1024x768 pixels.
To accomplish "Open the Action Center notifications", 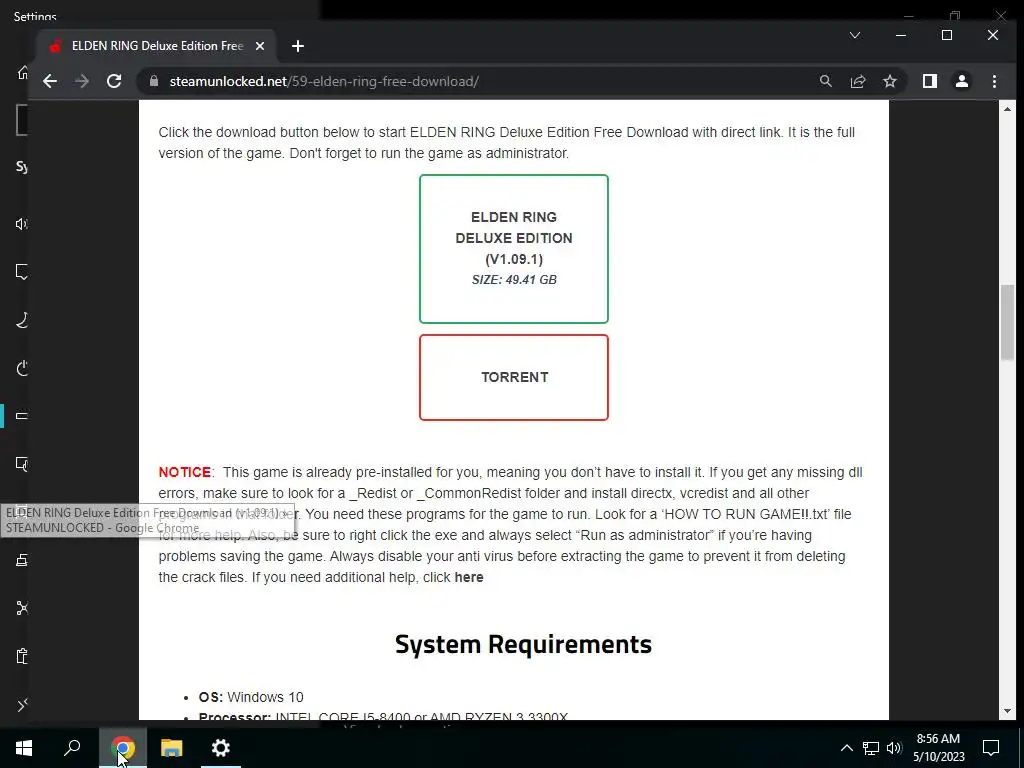I will (x=991, y=748).
